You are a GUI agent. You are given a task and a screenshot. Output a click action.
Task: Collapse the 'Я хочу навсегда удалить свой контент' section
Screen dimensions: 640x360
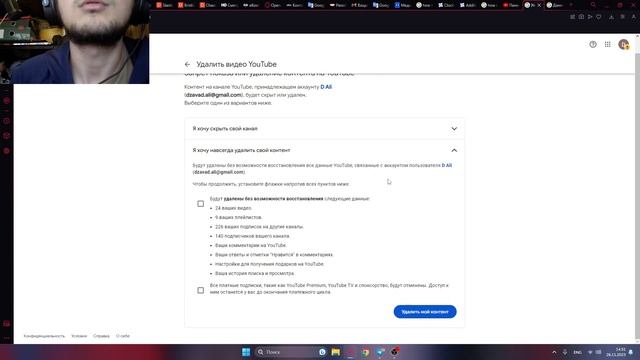point(324,150)
